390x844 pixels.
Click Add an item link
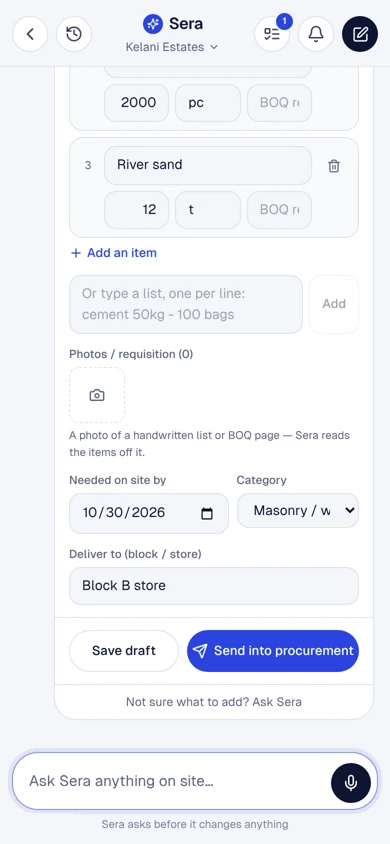(114, 253)
